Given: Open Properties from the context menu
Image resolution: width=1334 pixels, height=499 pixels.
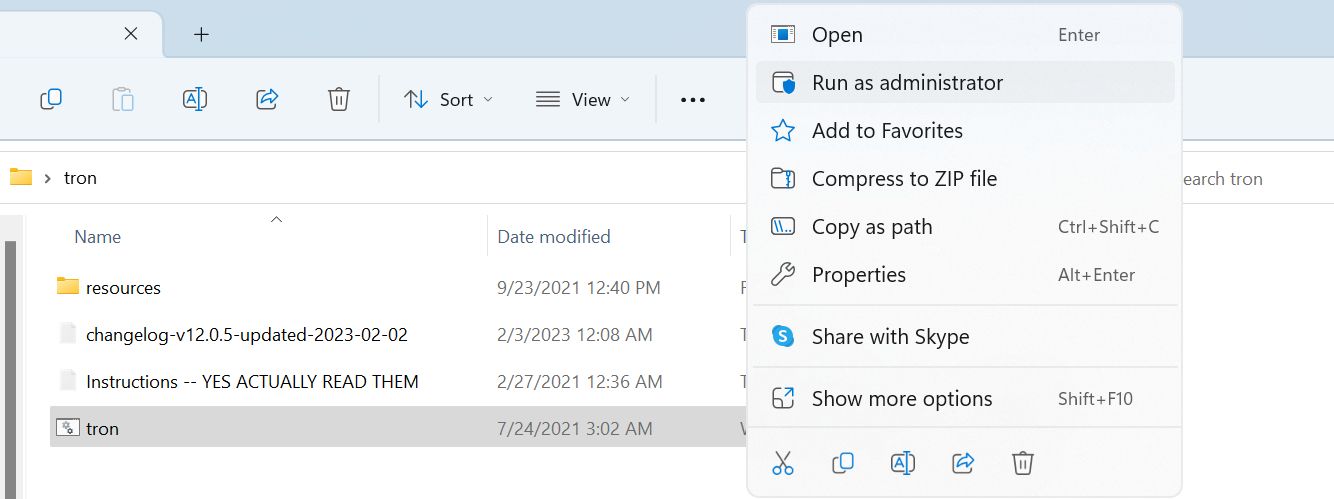Looking at the screenshot, I should (858, 274).
